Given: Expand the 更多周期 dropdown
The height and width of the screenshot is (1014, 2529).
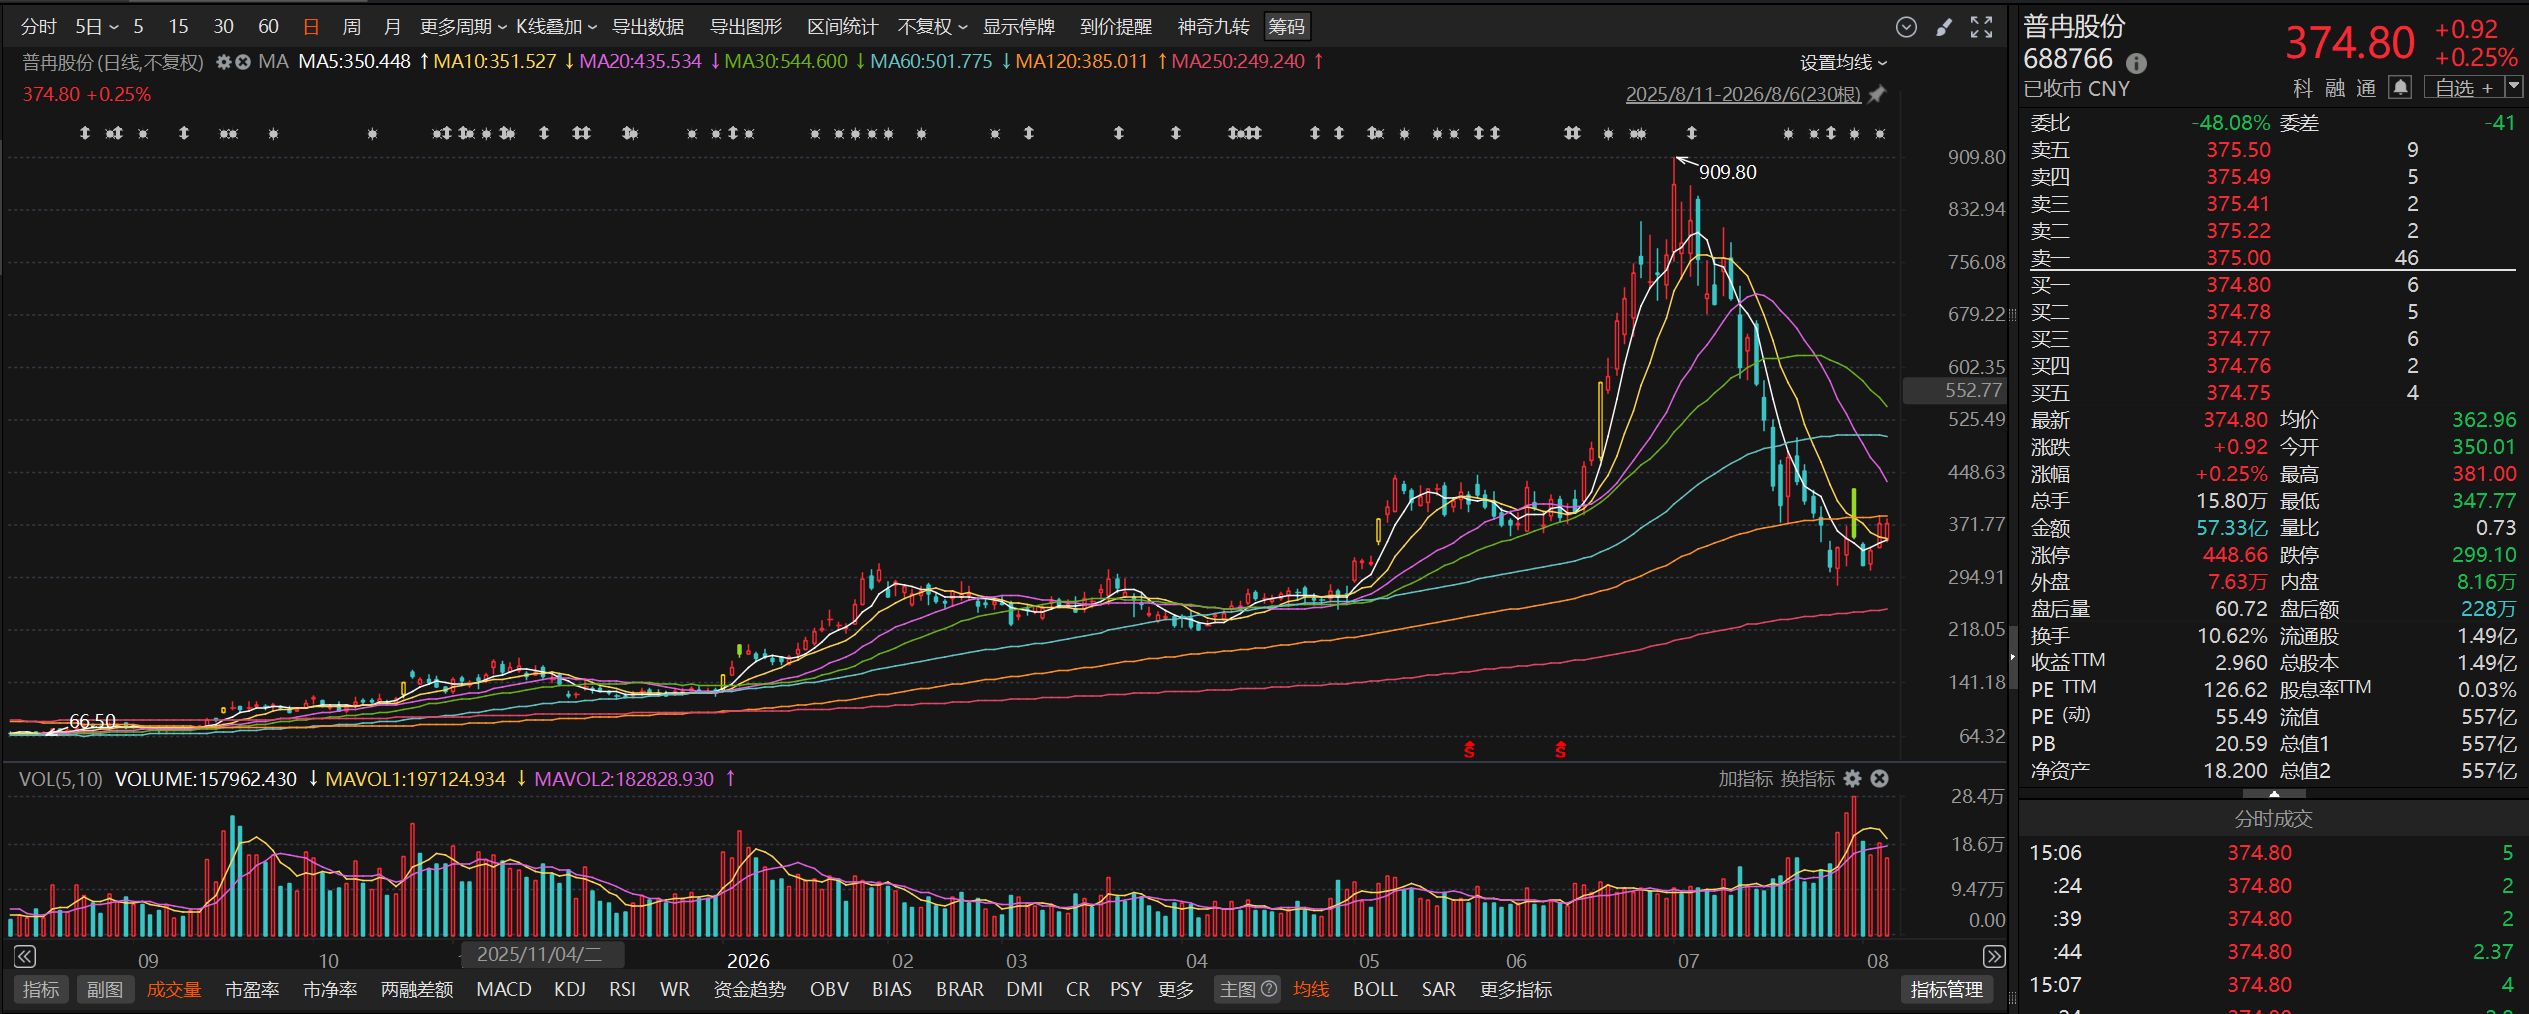Looking at the screenshot, I should click(463, 27).
